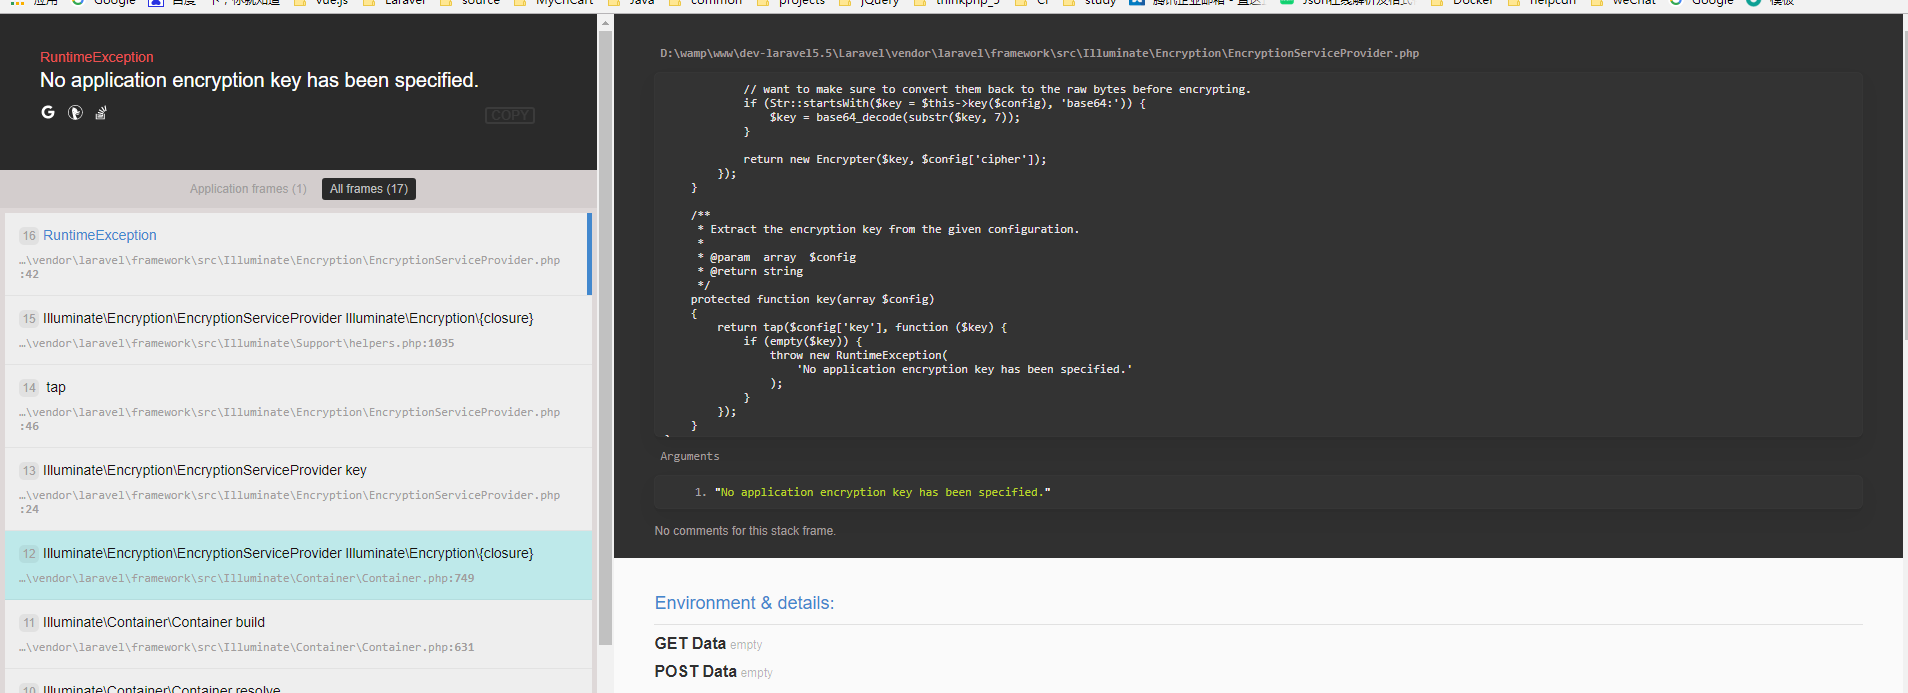Viewport: 1908px width, 693px height.
Task: Click the red RuntimeException title in the header
Action: (x=97, y=57)
